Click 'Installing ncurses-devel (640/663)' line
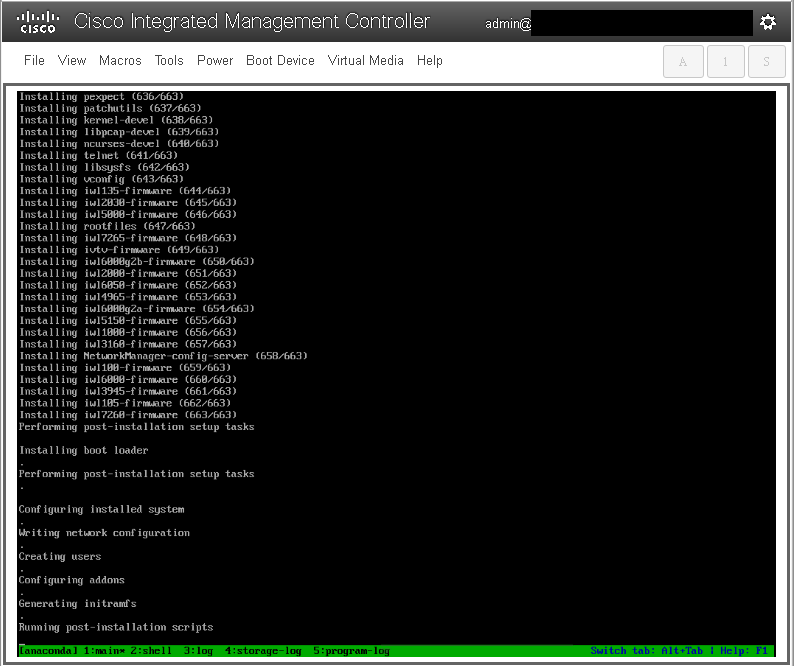Screen dimensions: 794x666 point(119,144)
